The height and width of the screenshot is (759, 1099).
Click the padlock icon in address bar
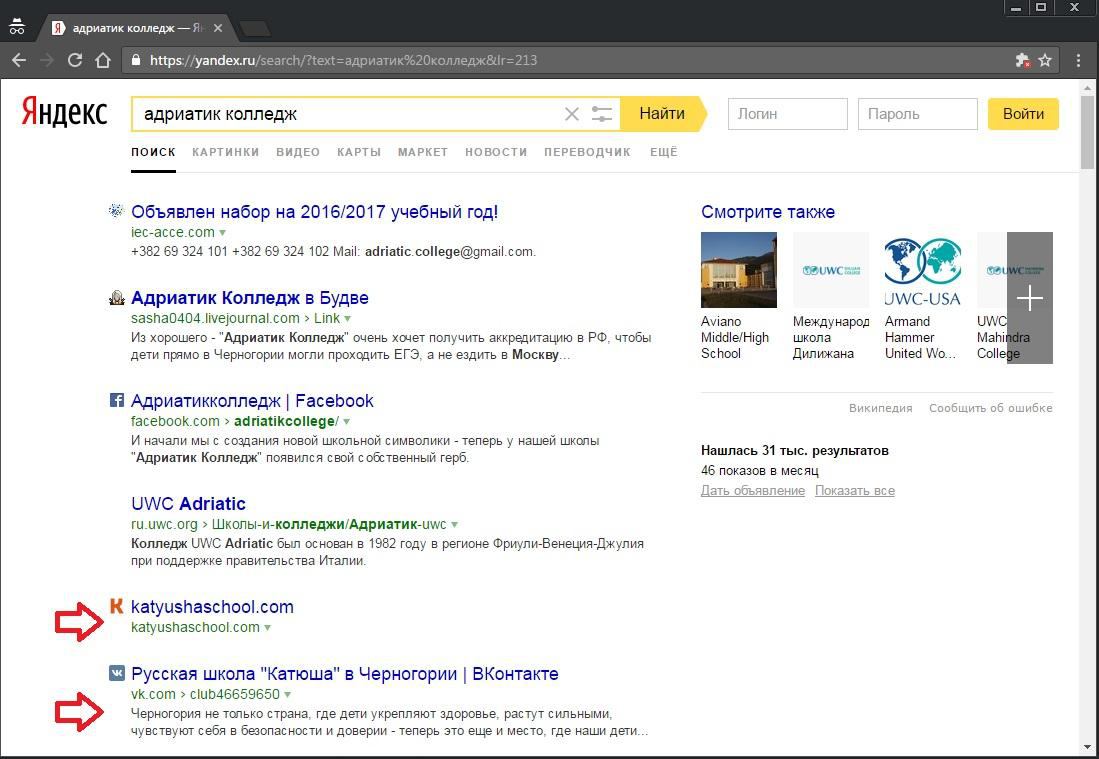point(136,60)
